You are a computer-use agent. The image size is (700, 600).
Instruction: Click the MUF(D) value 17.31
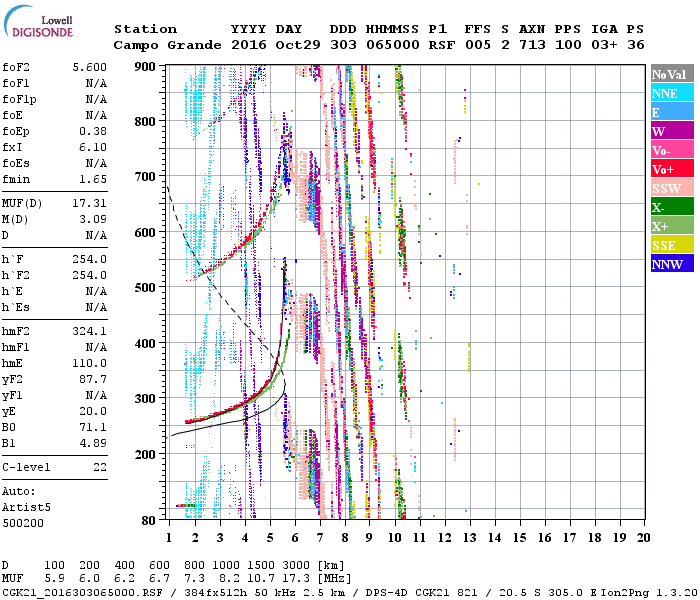90,203
